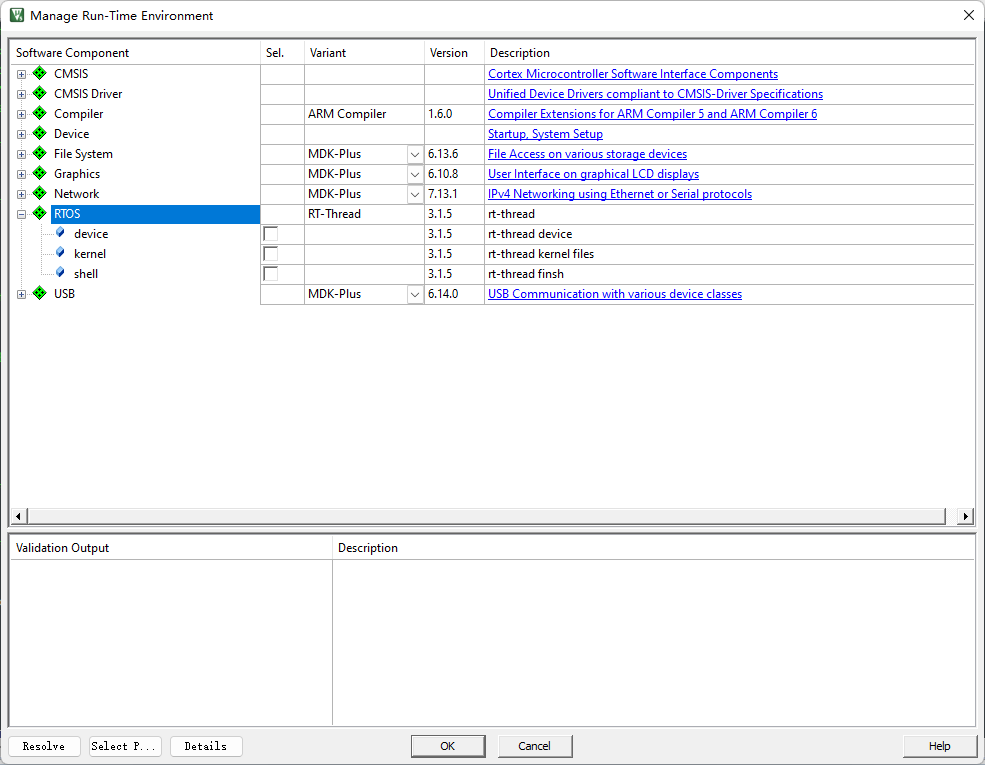The width and height of the screenshot is (985, 765).
Task: Click the green diamond icon beside USB
Action: click(x=40, y=294)
